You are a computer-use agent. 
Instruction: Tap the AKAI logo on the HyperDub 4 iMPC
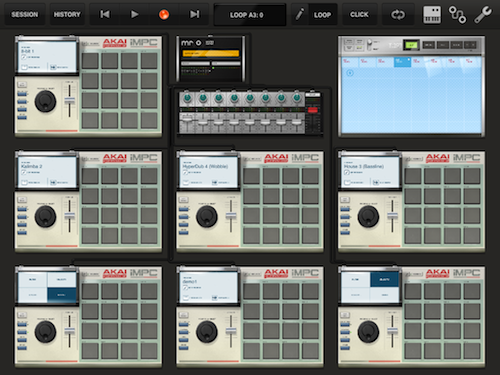pos(276,157)
